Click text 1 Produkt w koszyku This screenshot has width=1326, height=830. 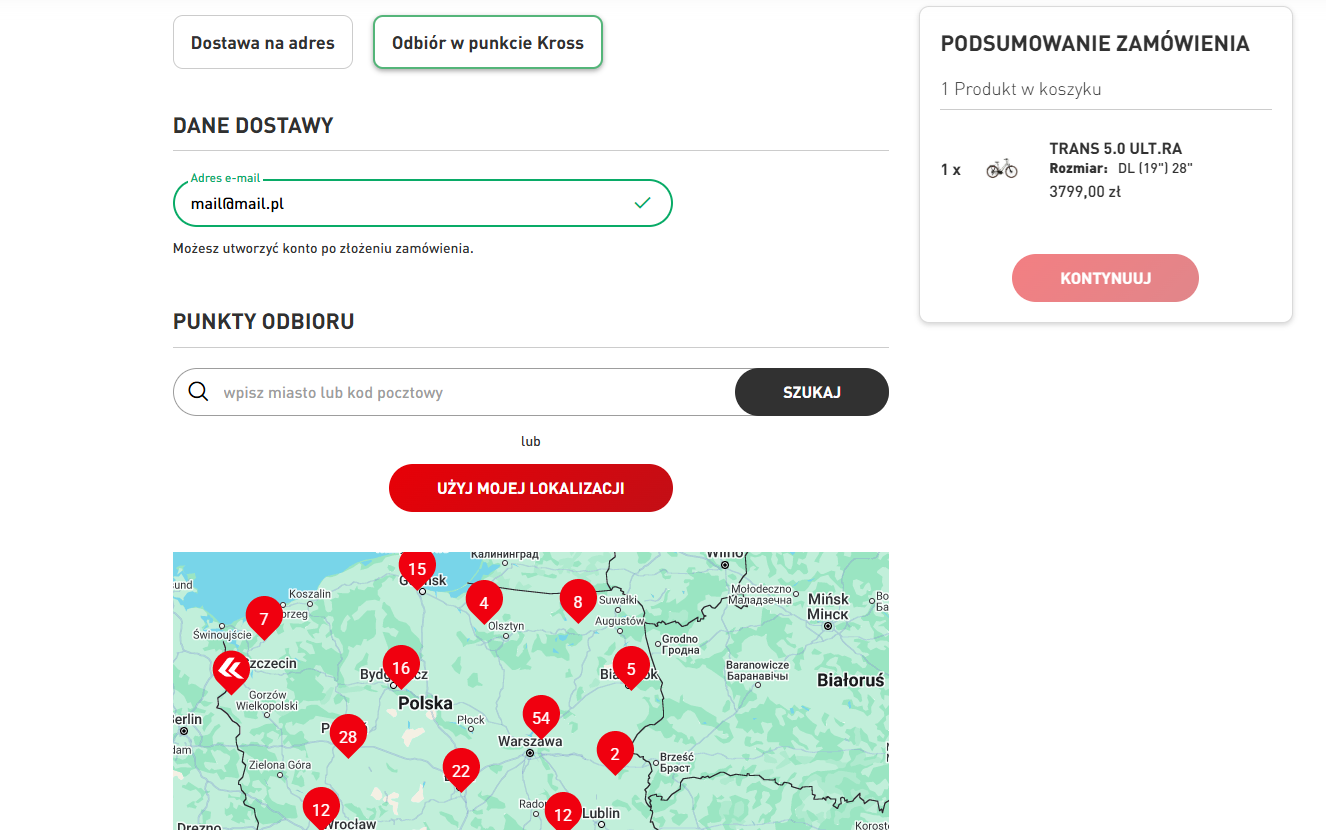(1021, 89)
